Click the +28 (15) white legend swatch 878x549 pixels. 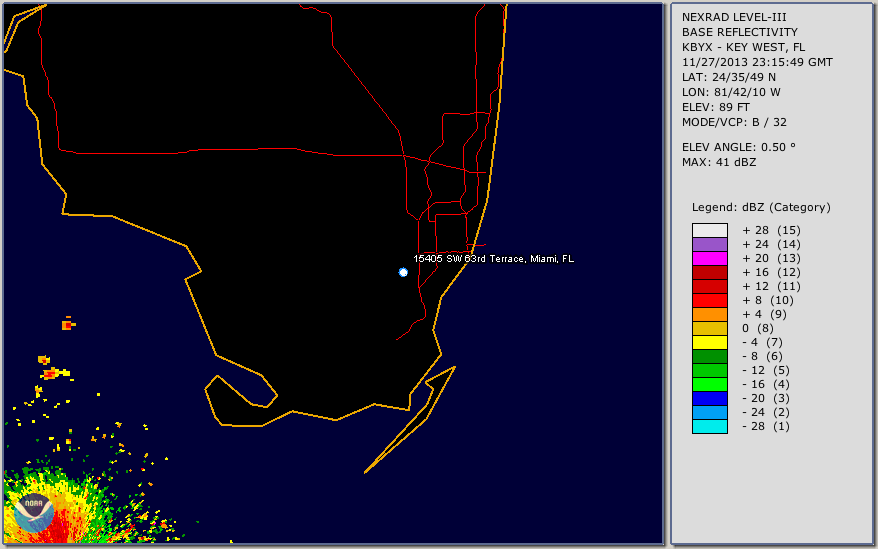(x=709, y=230)
